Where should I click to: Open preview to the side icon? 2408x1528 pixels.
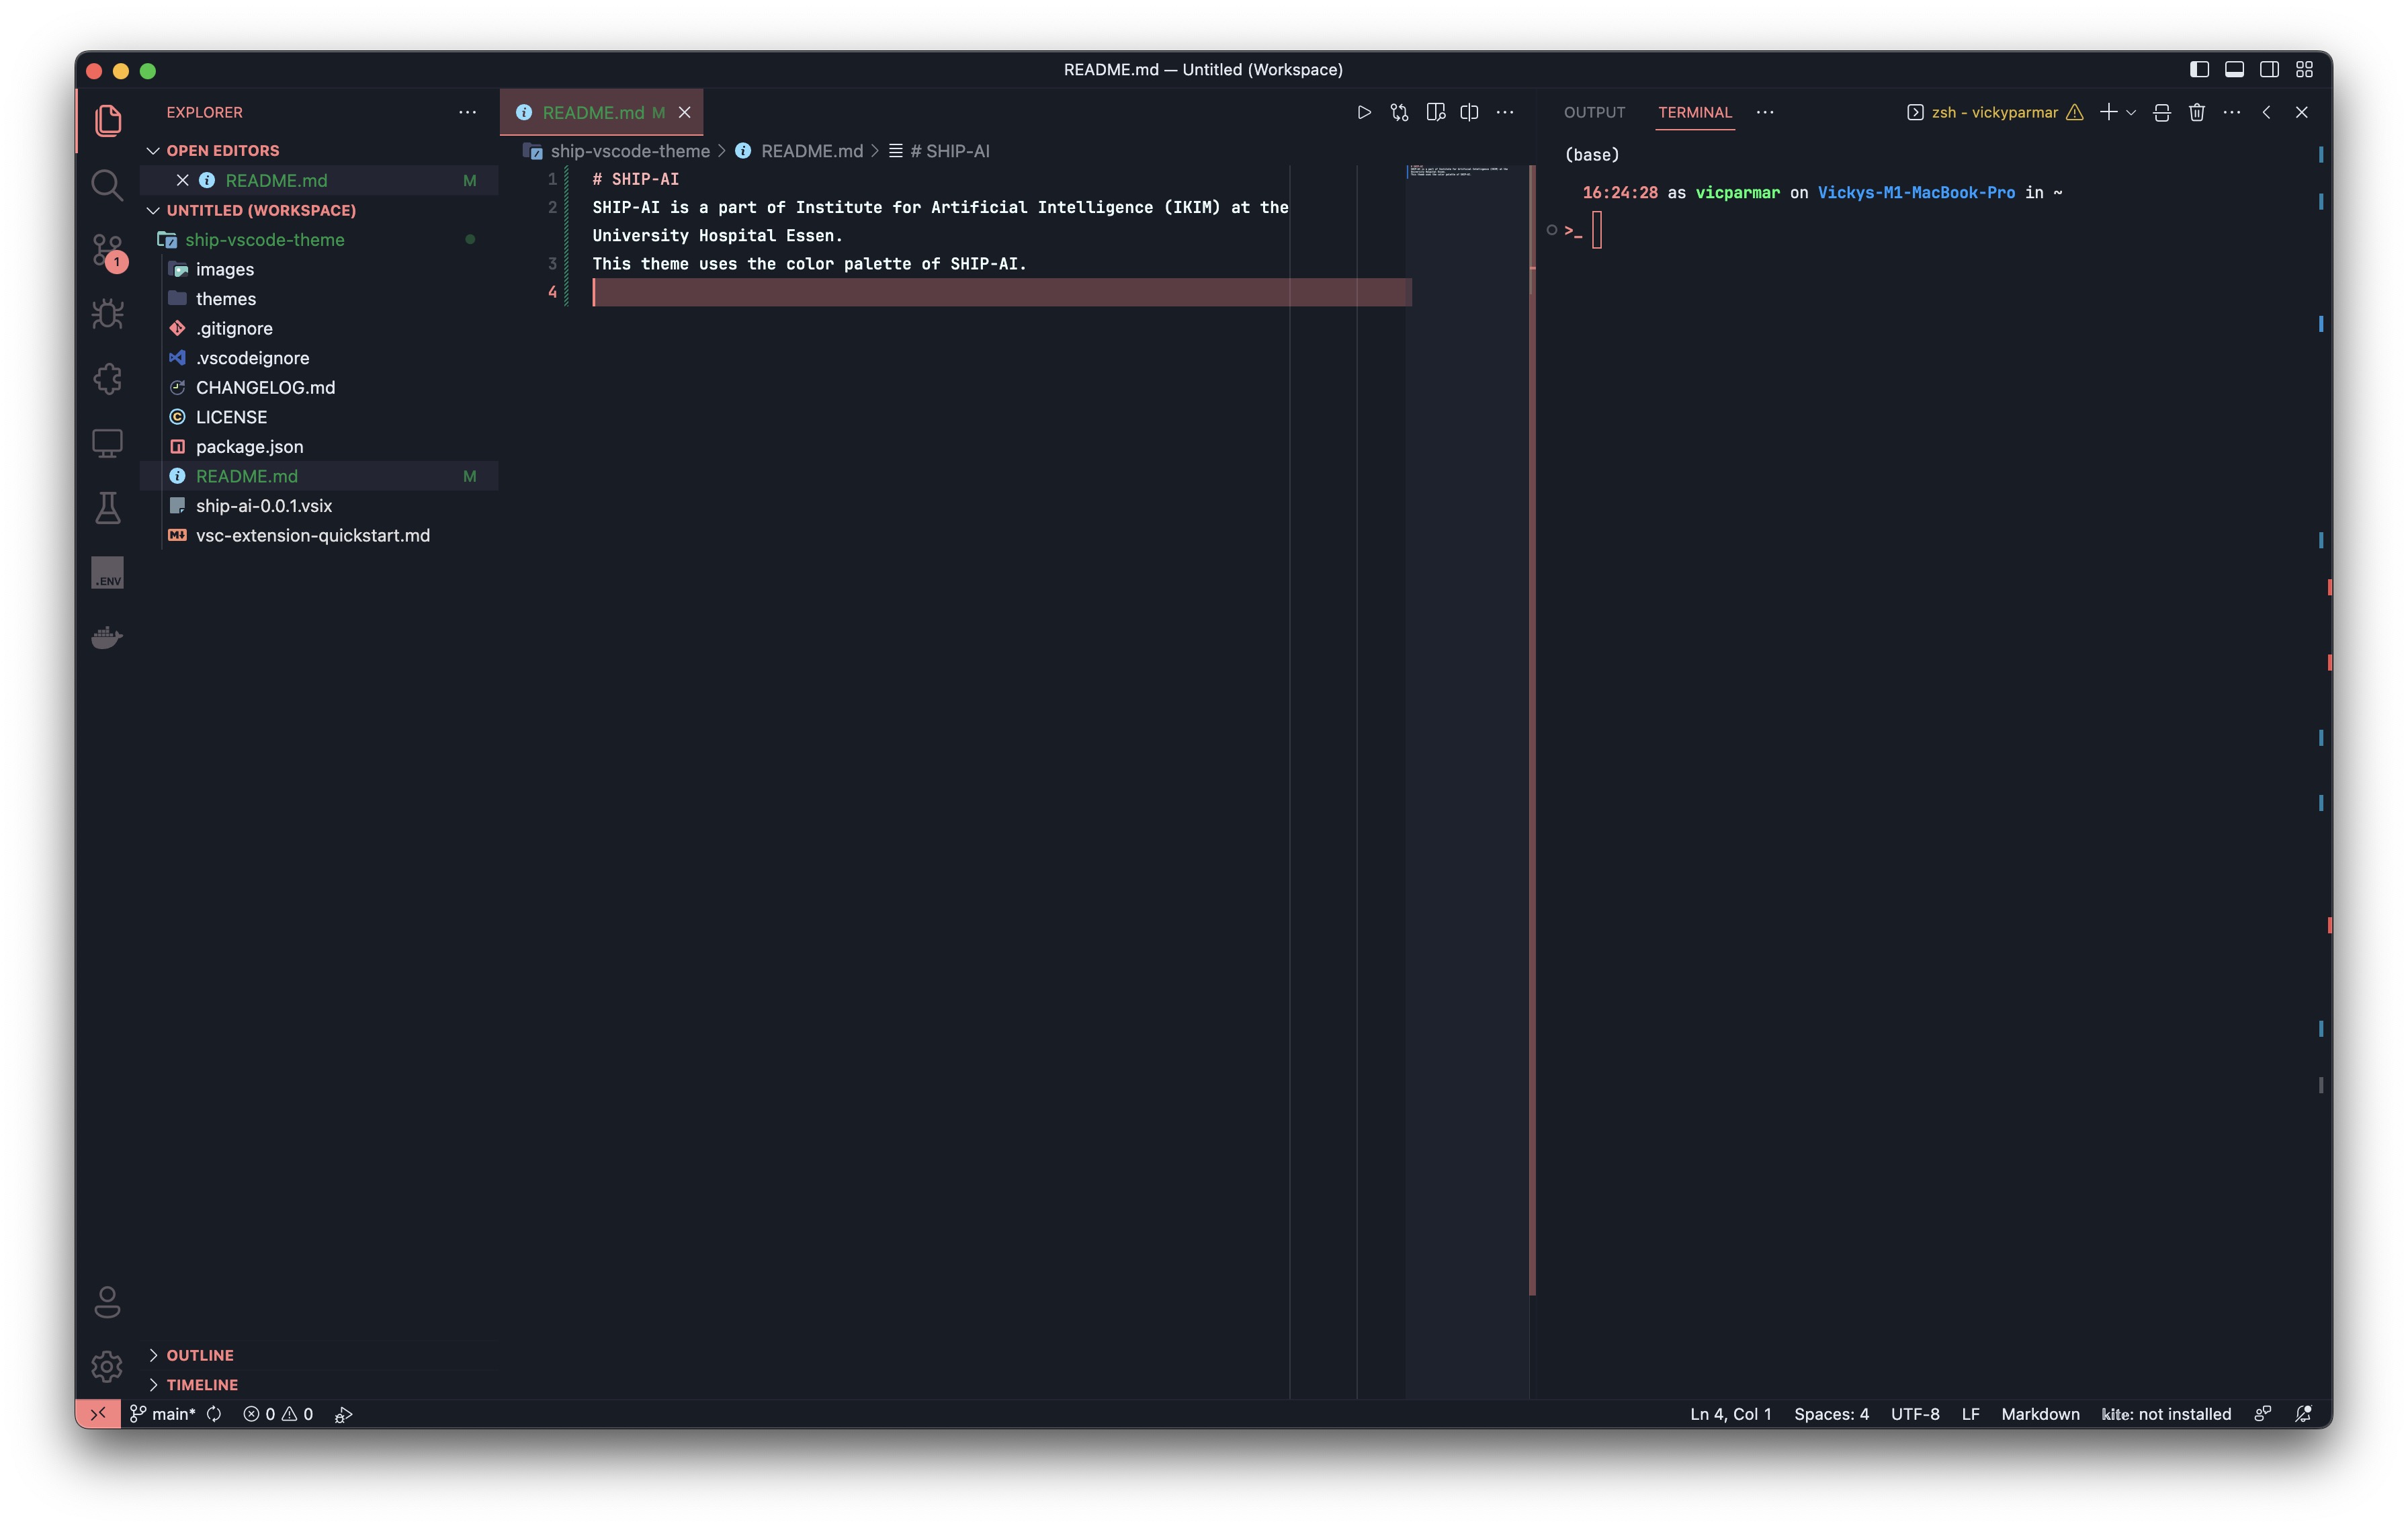[x=1435, y=112]
